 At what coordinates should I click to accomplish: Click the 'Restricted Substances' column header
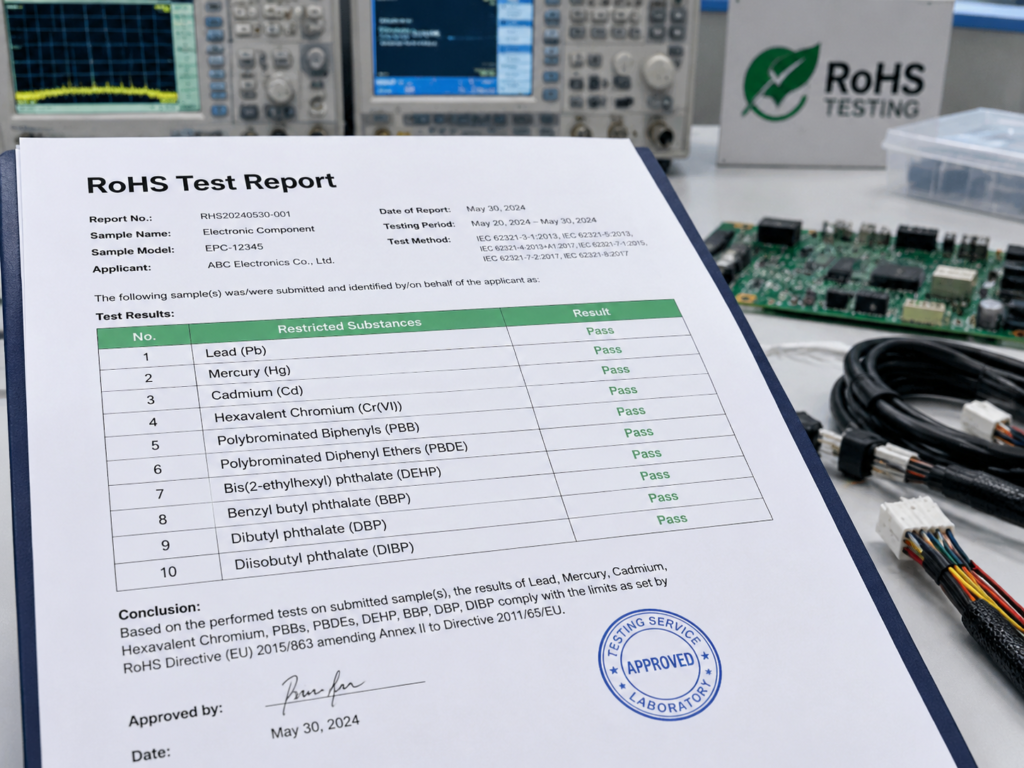pyautogui.click(x=349, y=325)
